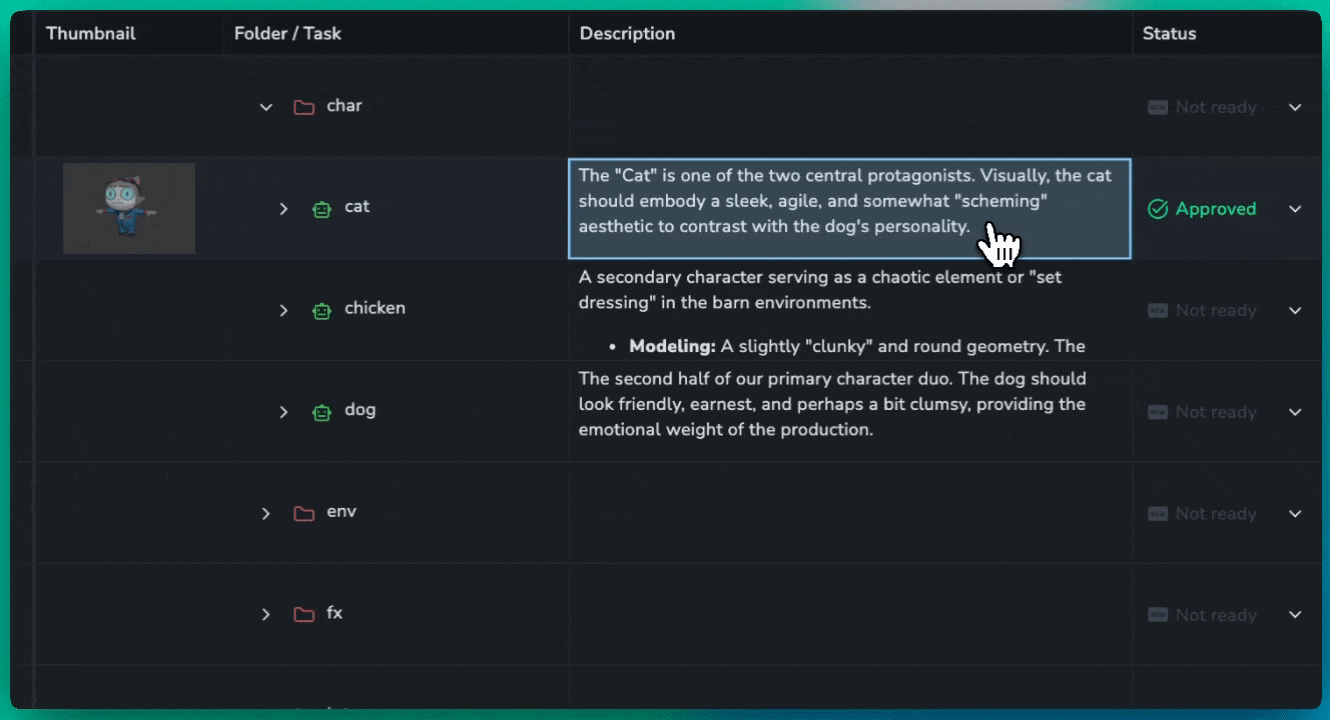This screenshot has width=1330, height=720.
Task: Click the env folder icon
Action: 304,513
